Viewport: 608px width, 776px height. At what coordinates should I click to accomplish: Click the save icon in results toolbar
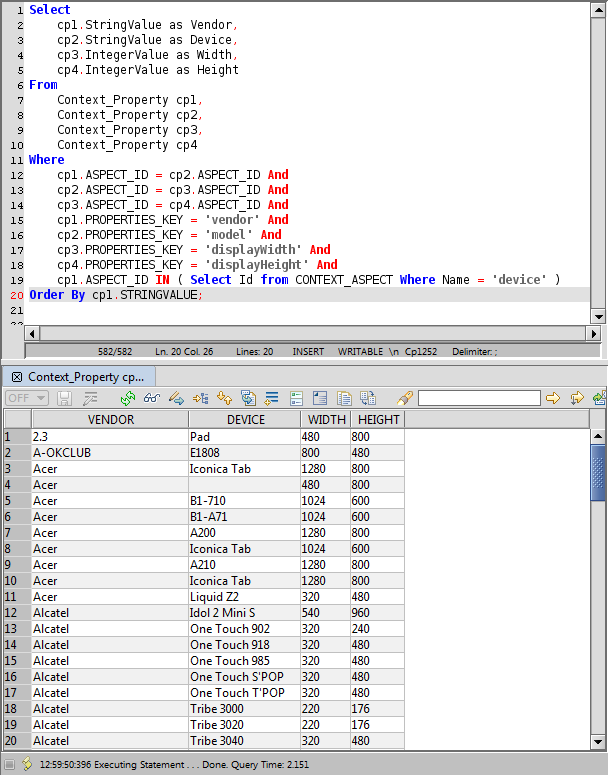pyautogui.click(x=65, y=398)
